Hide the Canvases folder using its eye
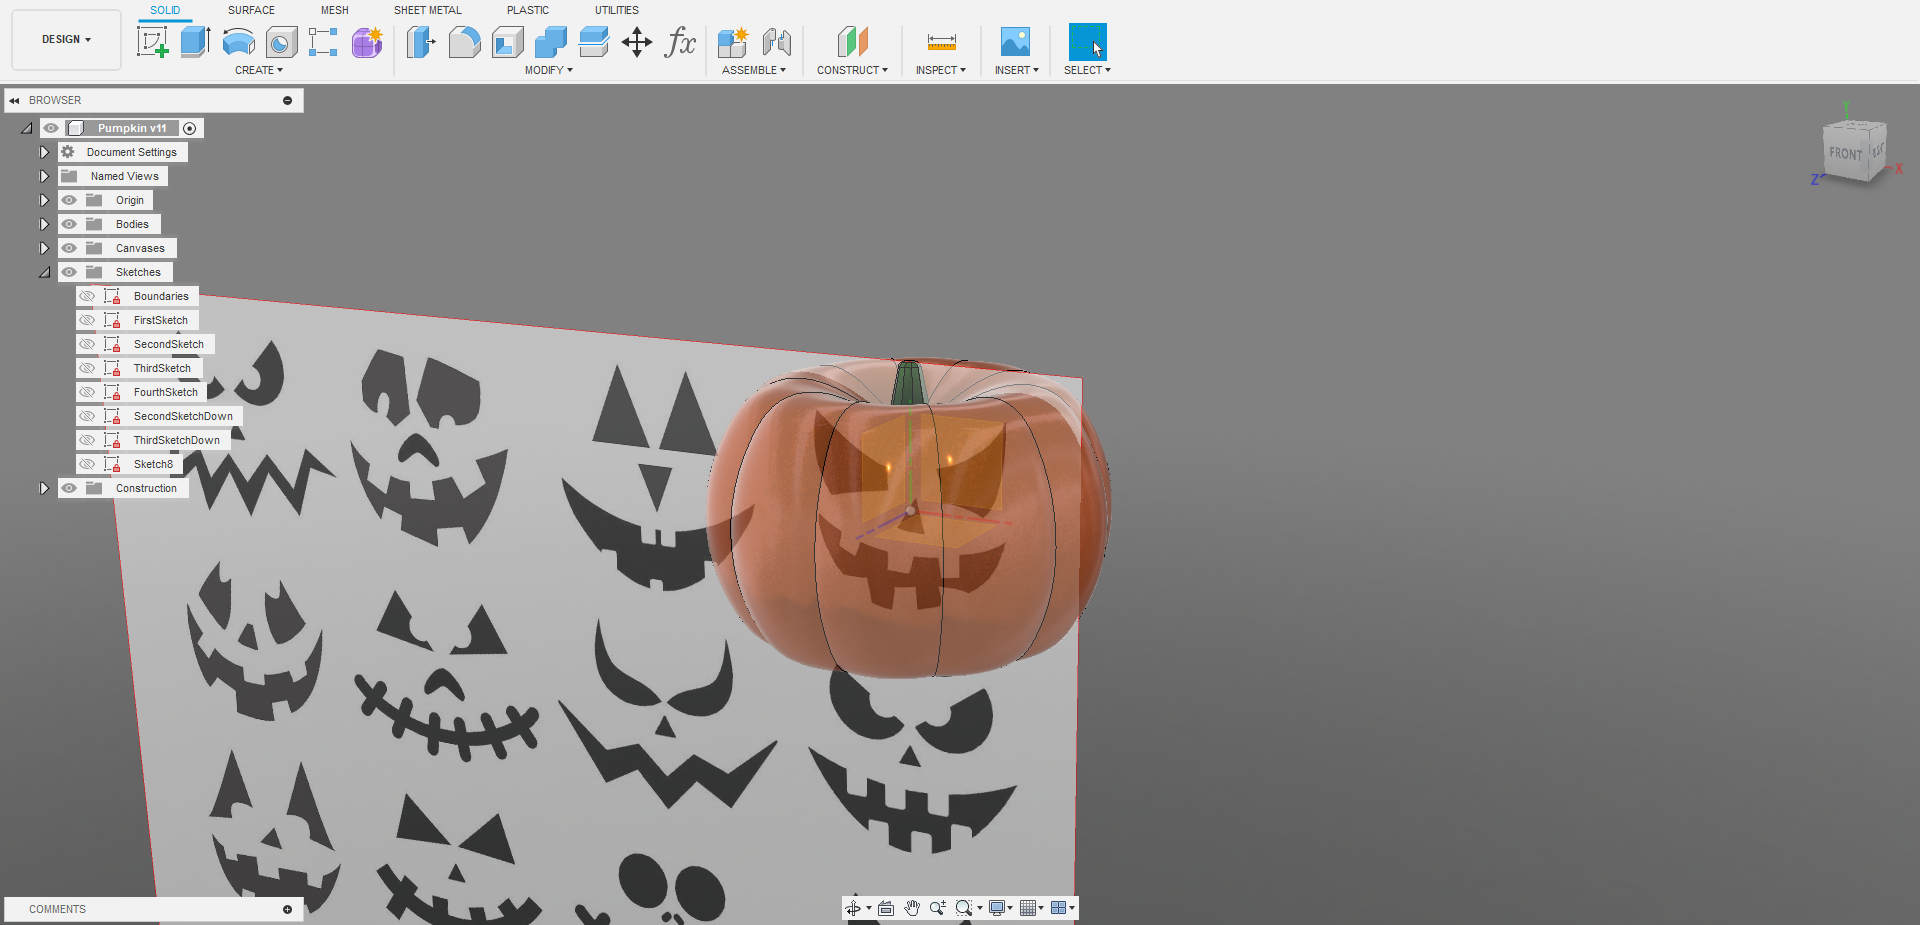This screenshot has height=925, width=1920. pos(69,248)
